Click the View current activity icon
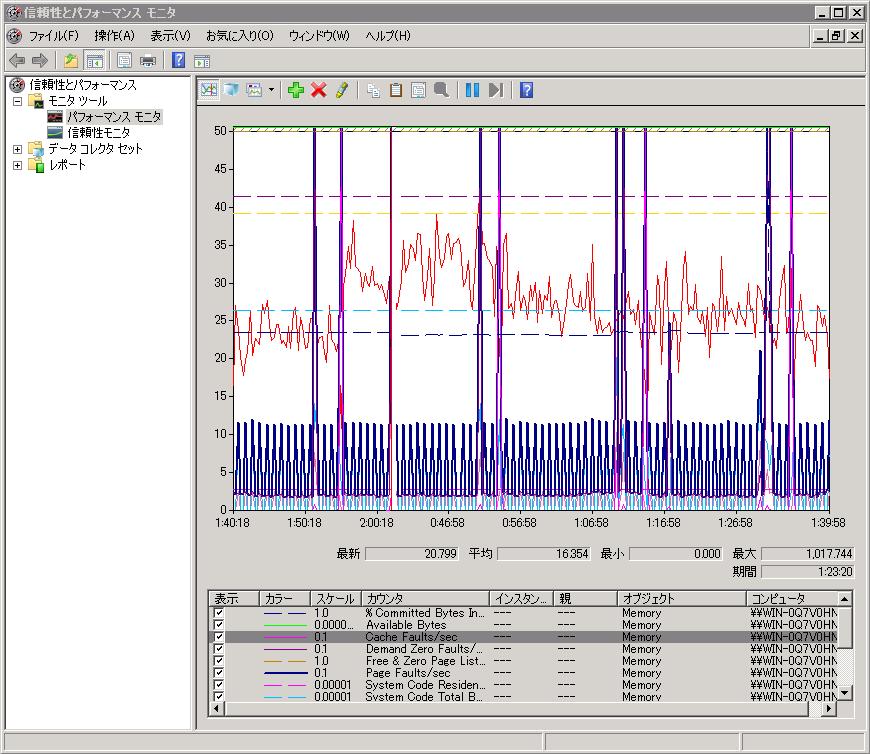Viewport: 870px width, 754px height. 209,90
